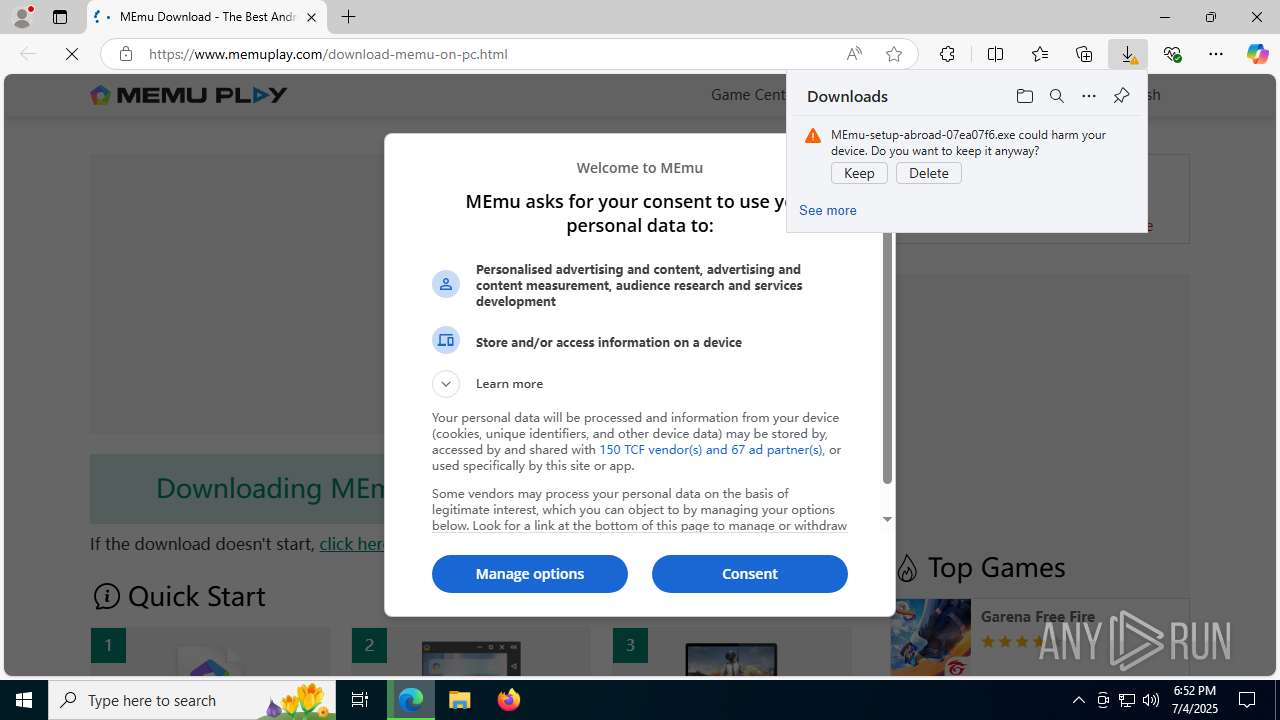This screenshot has height=720, width=1280.
Task: Toggle split screen view icon
Action: (x=995, y=54)
